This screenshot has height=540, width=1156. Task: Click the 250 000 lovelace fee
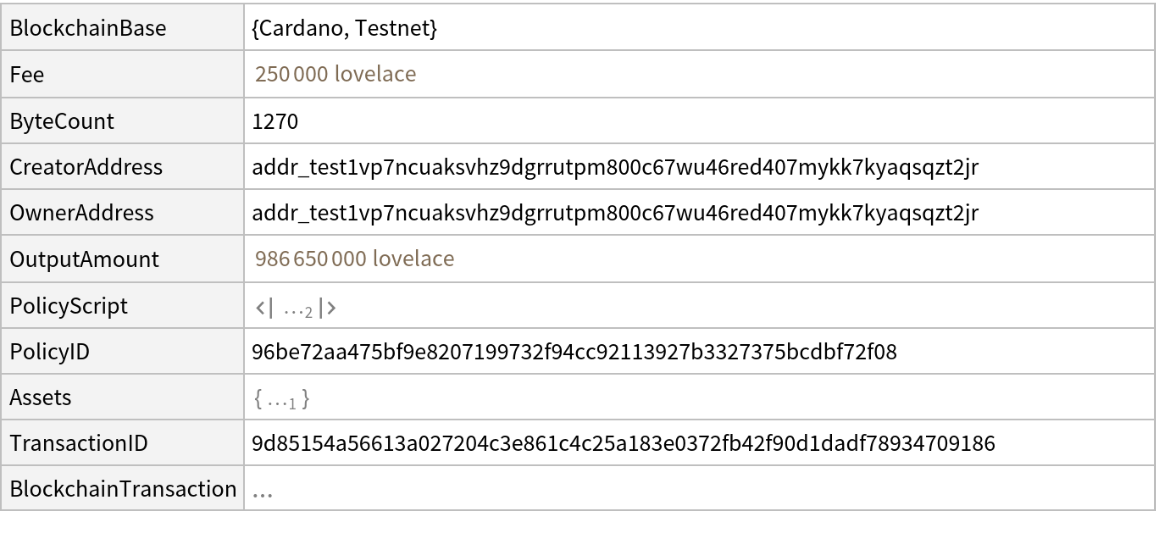coord(334,75)
